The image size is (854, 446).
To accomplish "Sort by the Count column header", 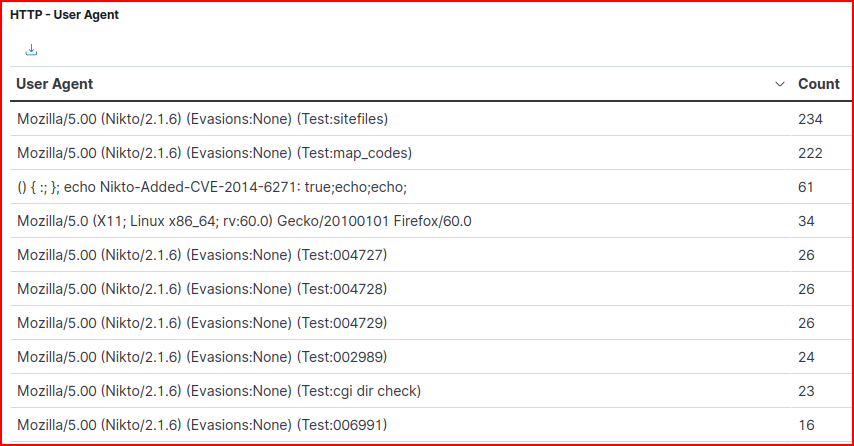I will pos(818,85).
